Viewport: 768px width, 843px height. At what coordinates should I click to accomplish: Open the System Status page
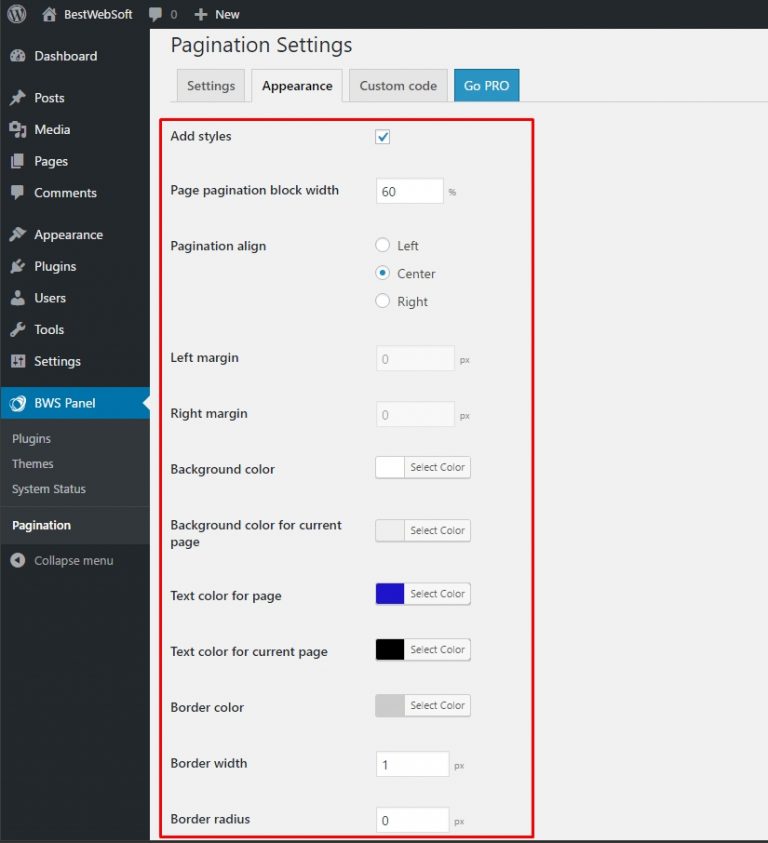(48, 489)
